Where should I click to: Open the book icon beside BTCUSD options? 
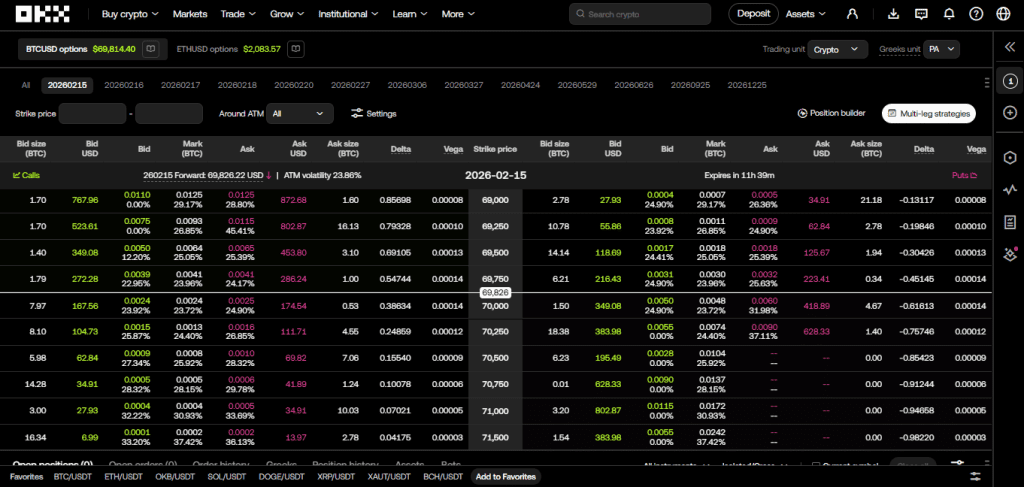click(x=151, y=49)
